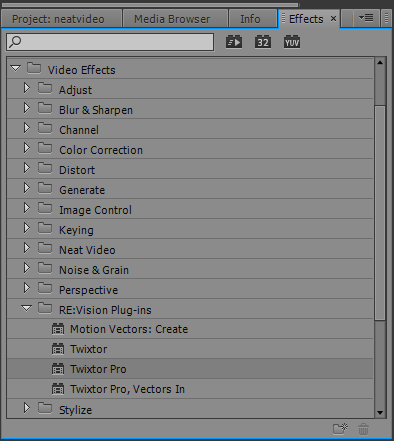
Task: Expand the Adjust folder
Action: coord(27,88)
